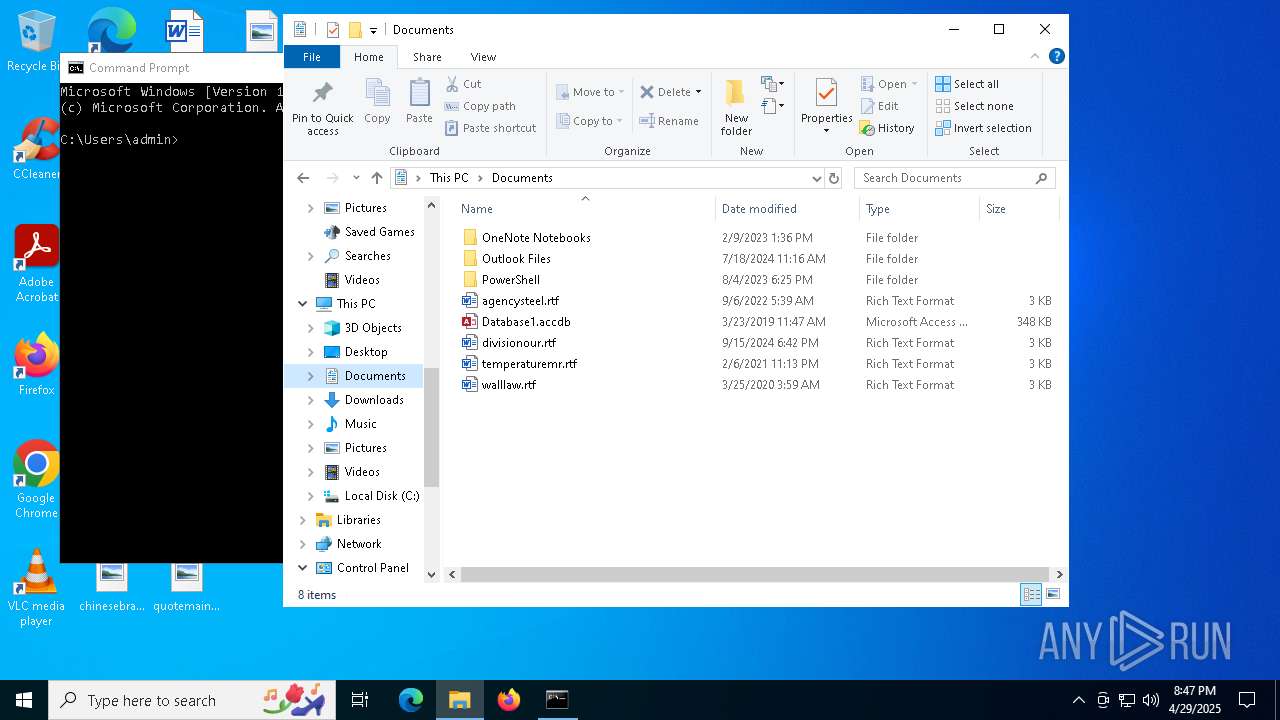Image resolution: width=1280 pixels, height=720 pixels.
Task: Open the Copy to dropdown
Action: tap(590, 121)
